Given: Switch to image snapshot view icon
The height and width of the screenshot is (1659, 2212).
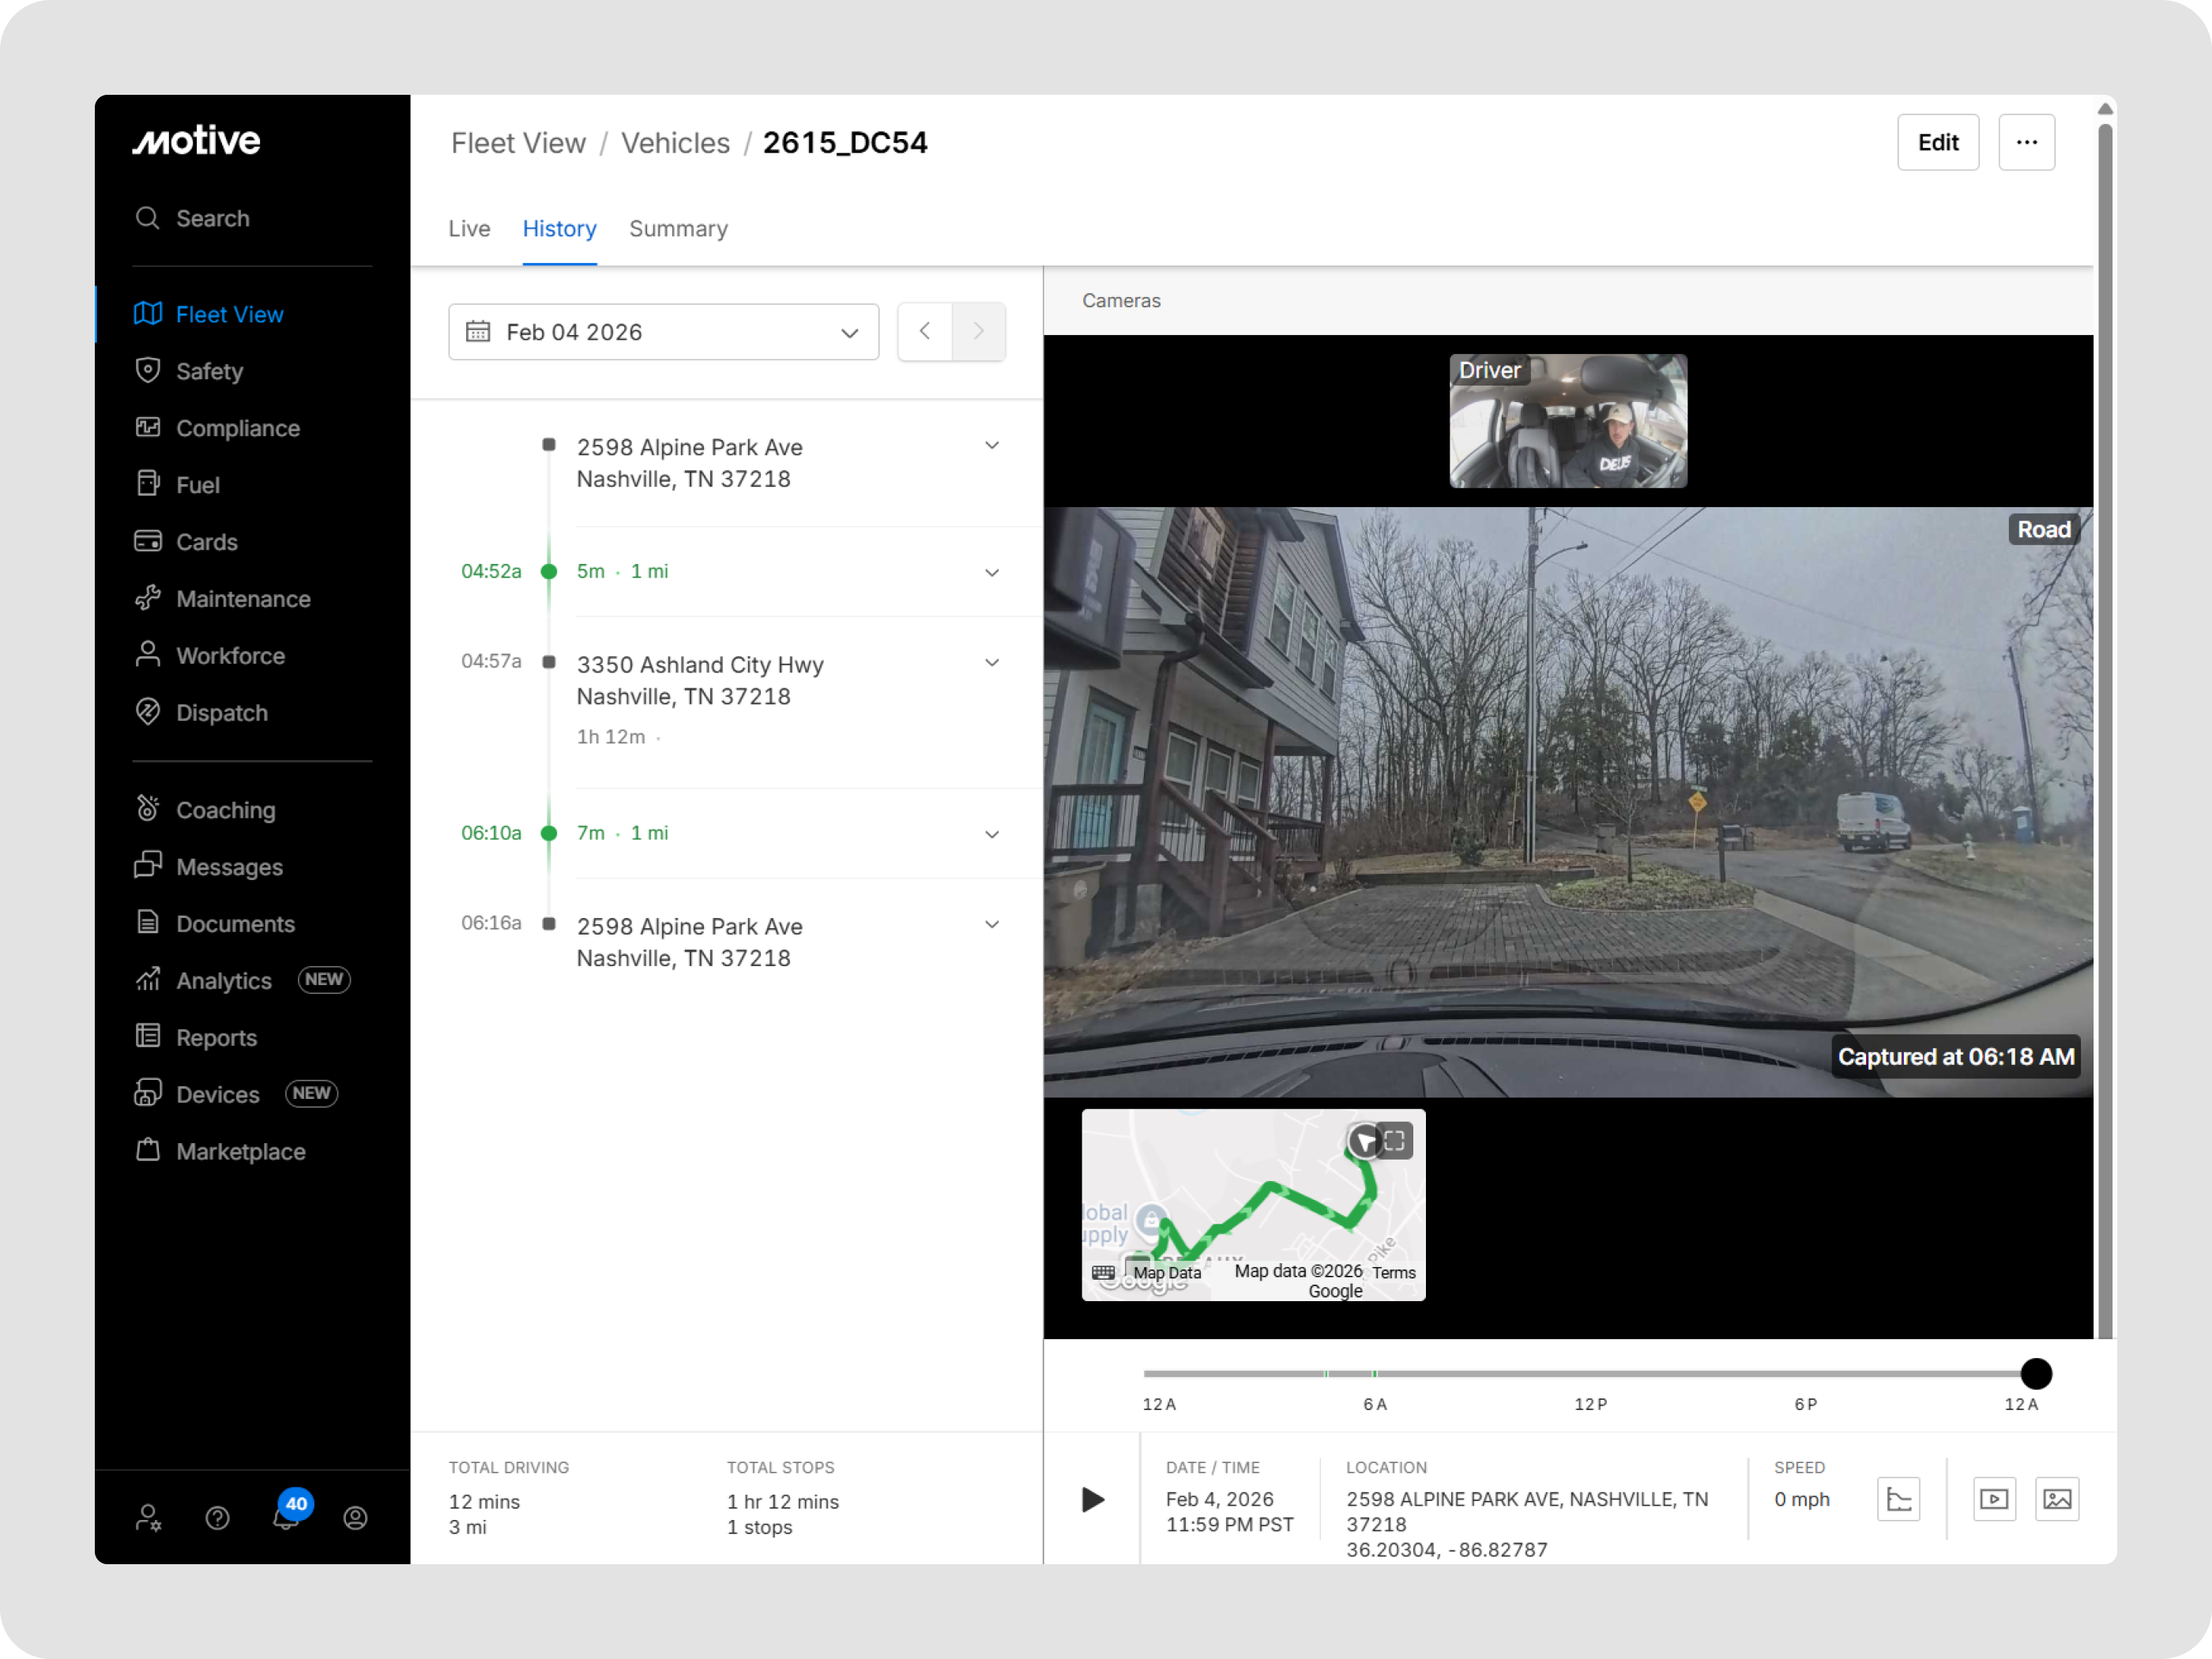Looking at the screenshot, I should pyautogui.click(x=2057, y=1499).
